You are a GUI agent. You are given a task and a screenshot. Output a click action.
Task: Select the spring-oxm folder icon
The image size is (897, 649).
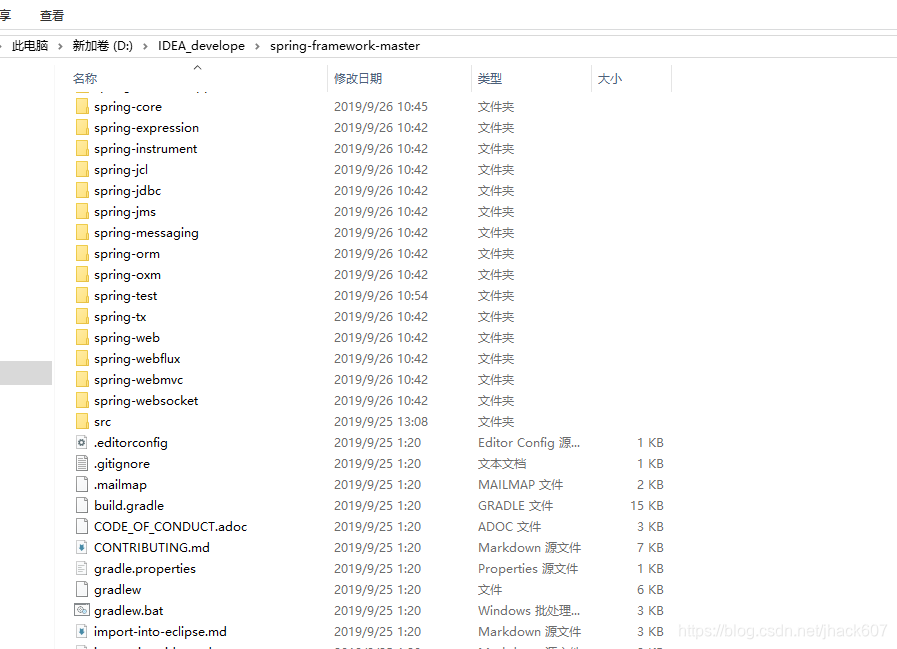click(82, 274)
